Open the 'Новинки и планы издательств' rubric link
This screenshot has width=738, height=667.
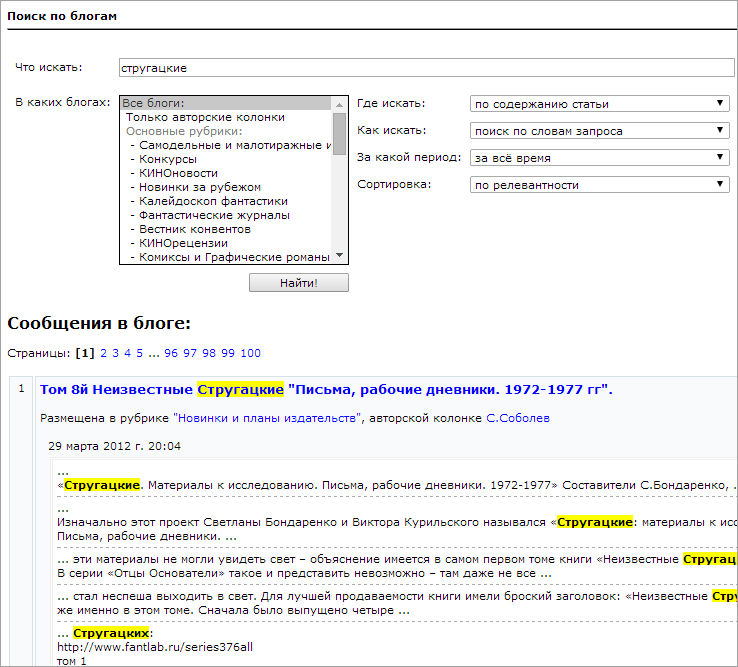pyautogui.click(x=265, y=418)
